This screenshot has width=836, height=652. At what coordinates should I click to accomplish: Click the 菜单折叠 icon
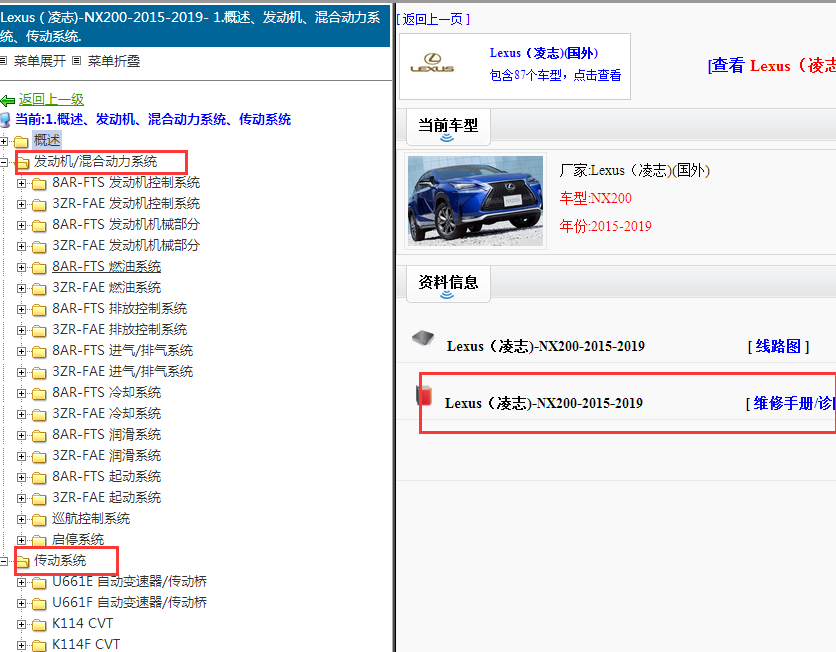(x=77, y=61)
